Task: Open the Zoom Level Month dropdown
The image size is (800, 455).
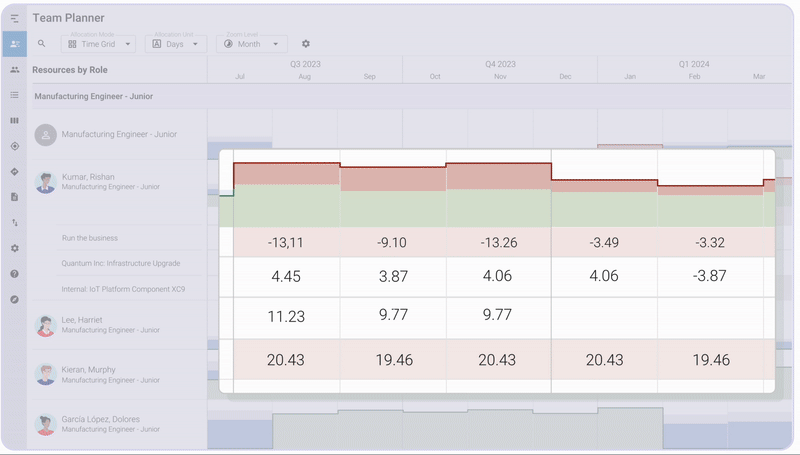Action: tap(252, 44)
